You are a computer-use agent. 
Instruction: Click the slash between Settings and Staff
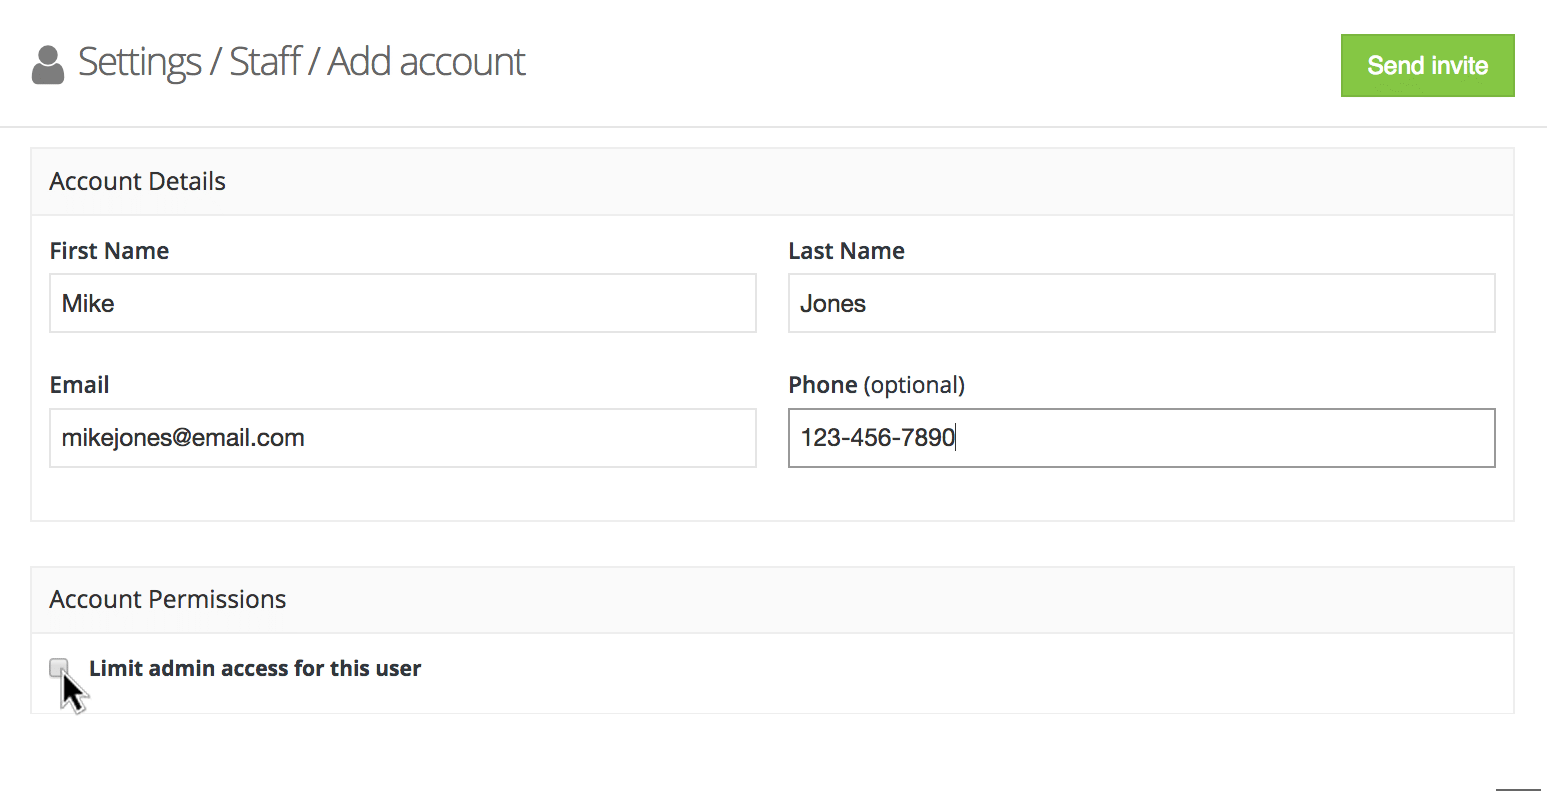(215, 62)
